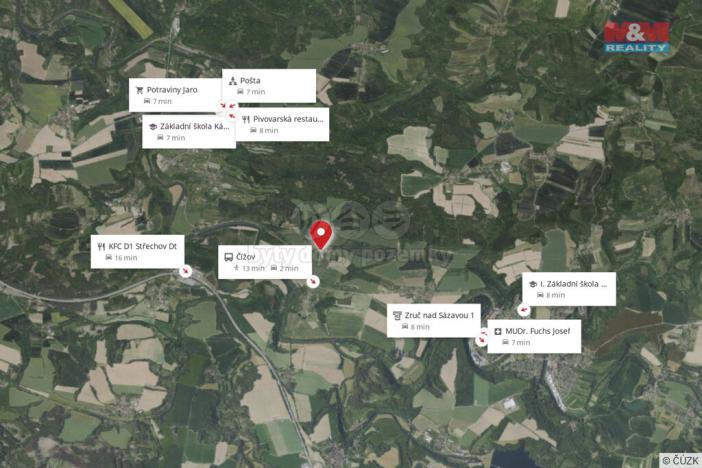Click the Čížov bus stop icon
The image size is (702, 468).
pos(228,257)
